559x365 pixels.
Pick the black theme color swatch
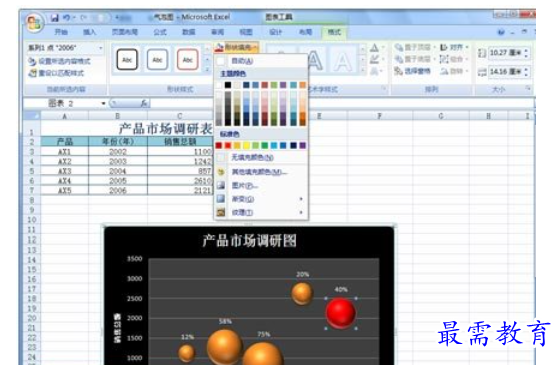tap(228, 85)
